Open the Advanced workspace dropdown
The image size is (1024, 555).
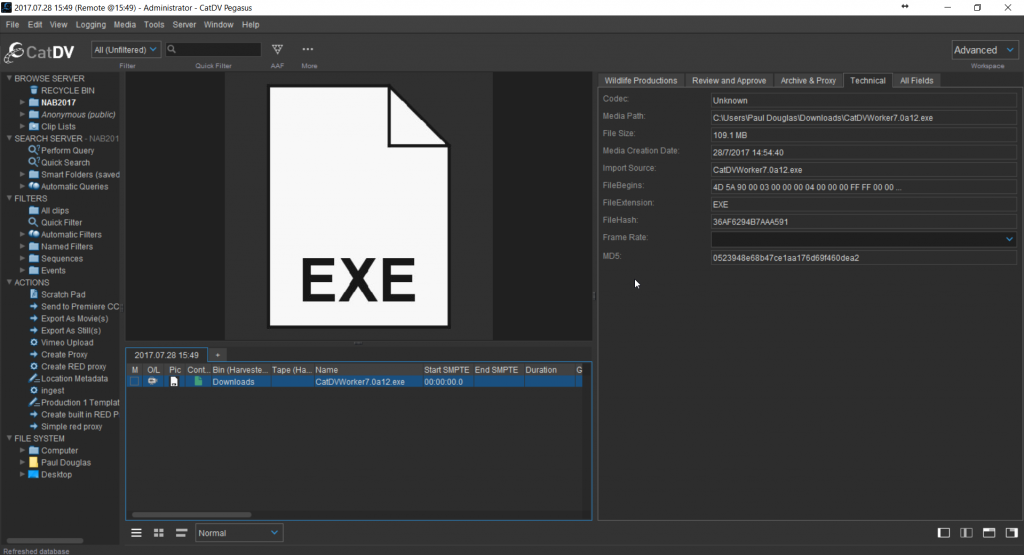coord(984,50)
